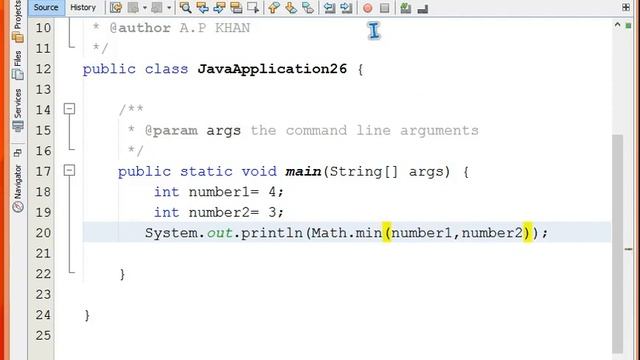
Task: Click the italic 'out' in System.out
Action: pyautogui.click(x=220, y=233)
